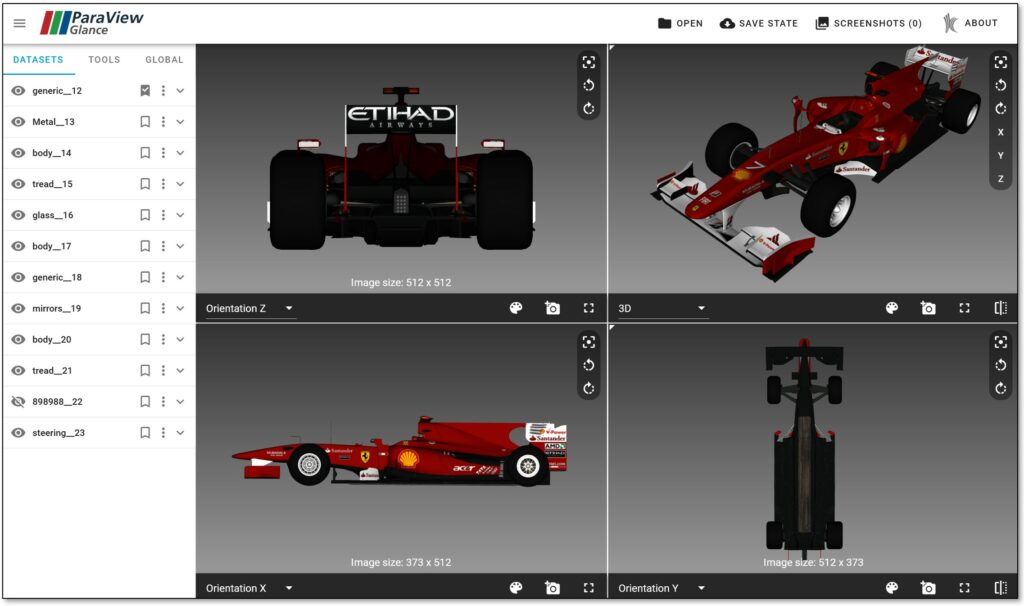Rotate camera right in Orientation Z view
This screenshot has width=1024, height=606.
[588, 108]
